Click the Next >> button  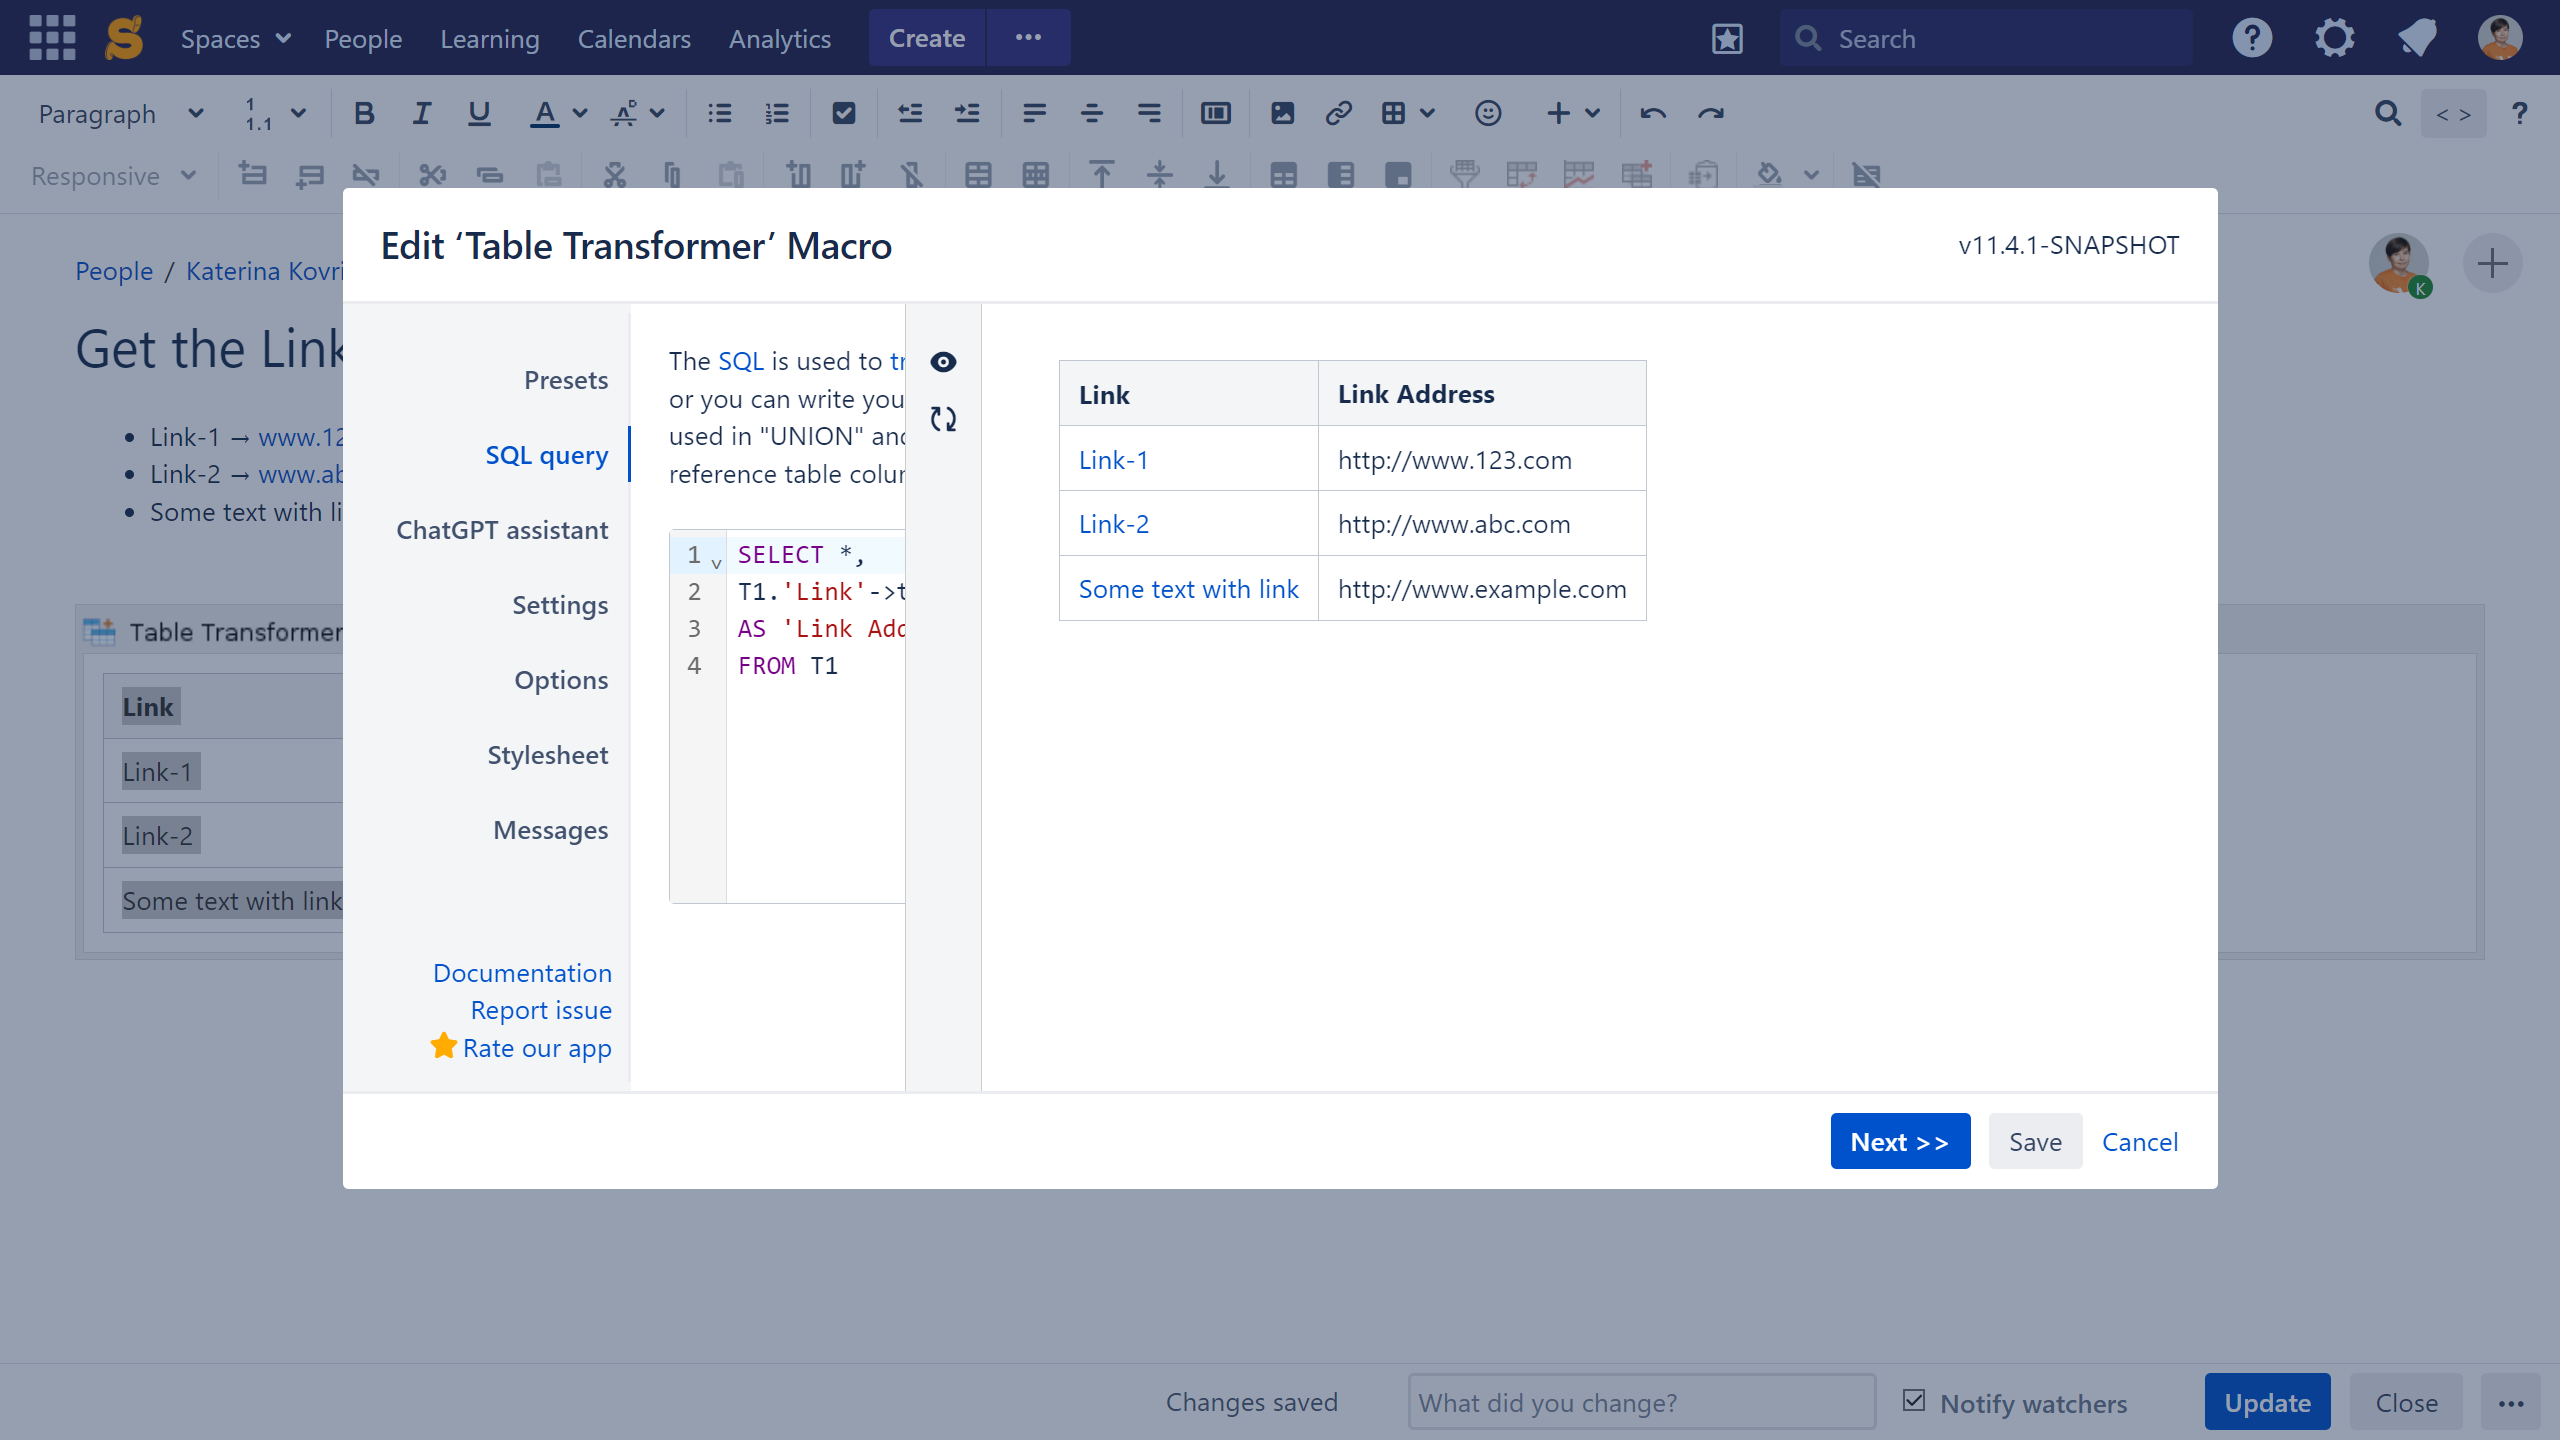1899,1141
